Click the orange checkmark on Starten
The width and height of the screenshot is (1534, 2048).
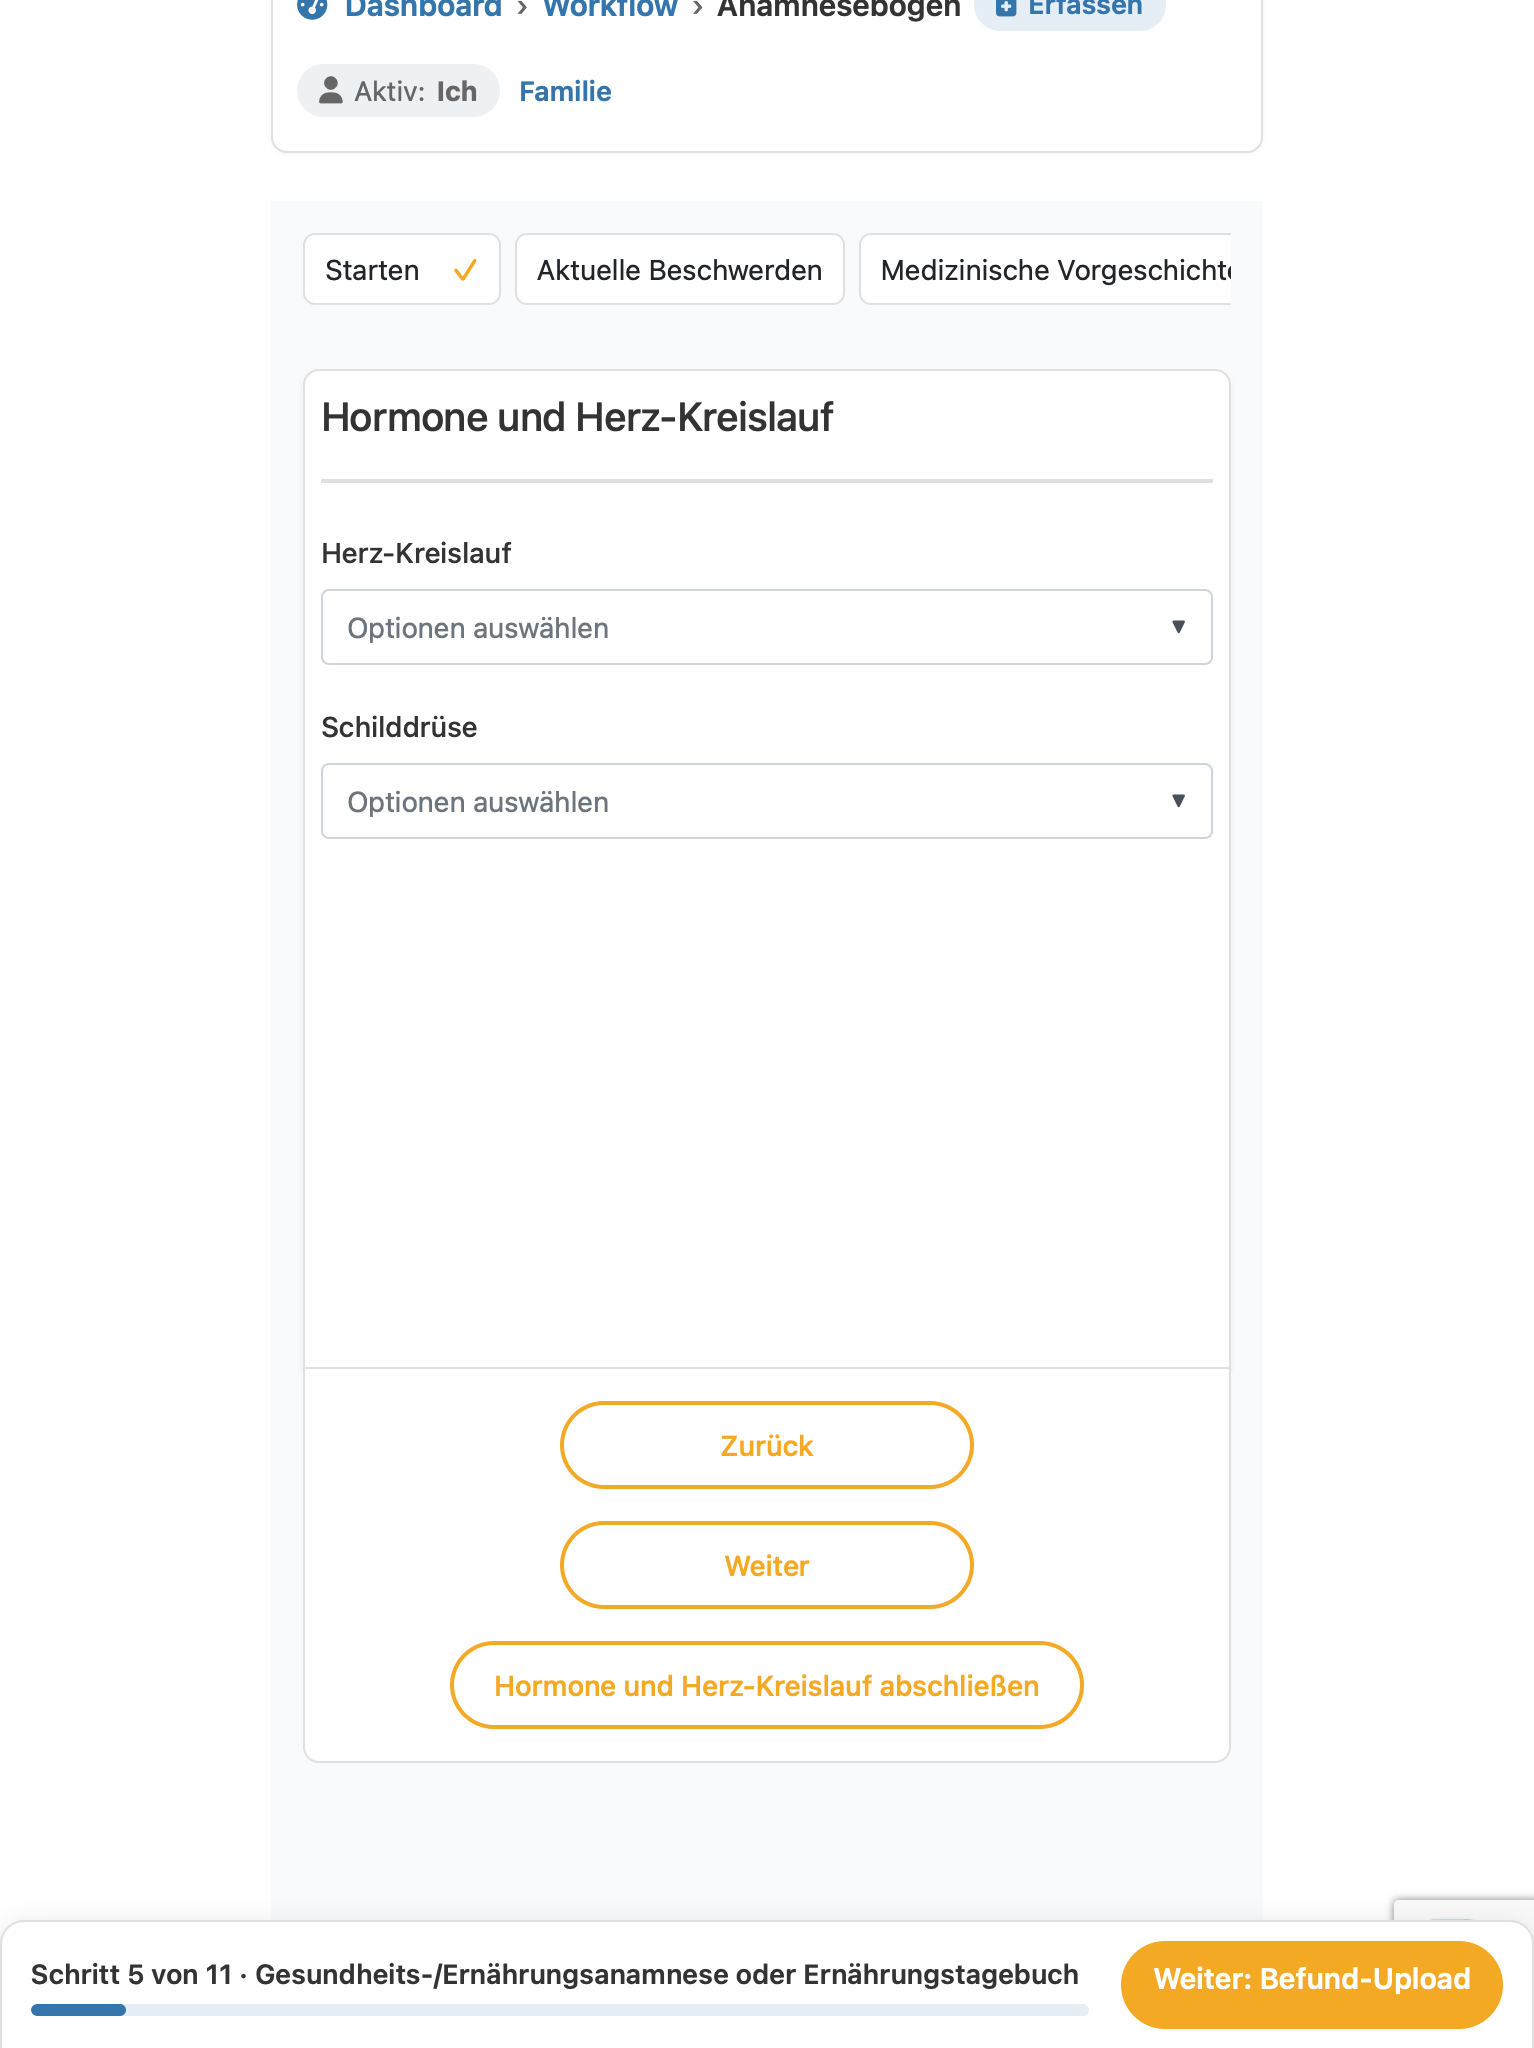(x=465, y=270)
